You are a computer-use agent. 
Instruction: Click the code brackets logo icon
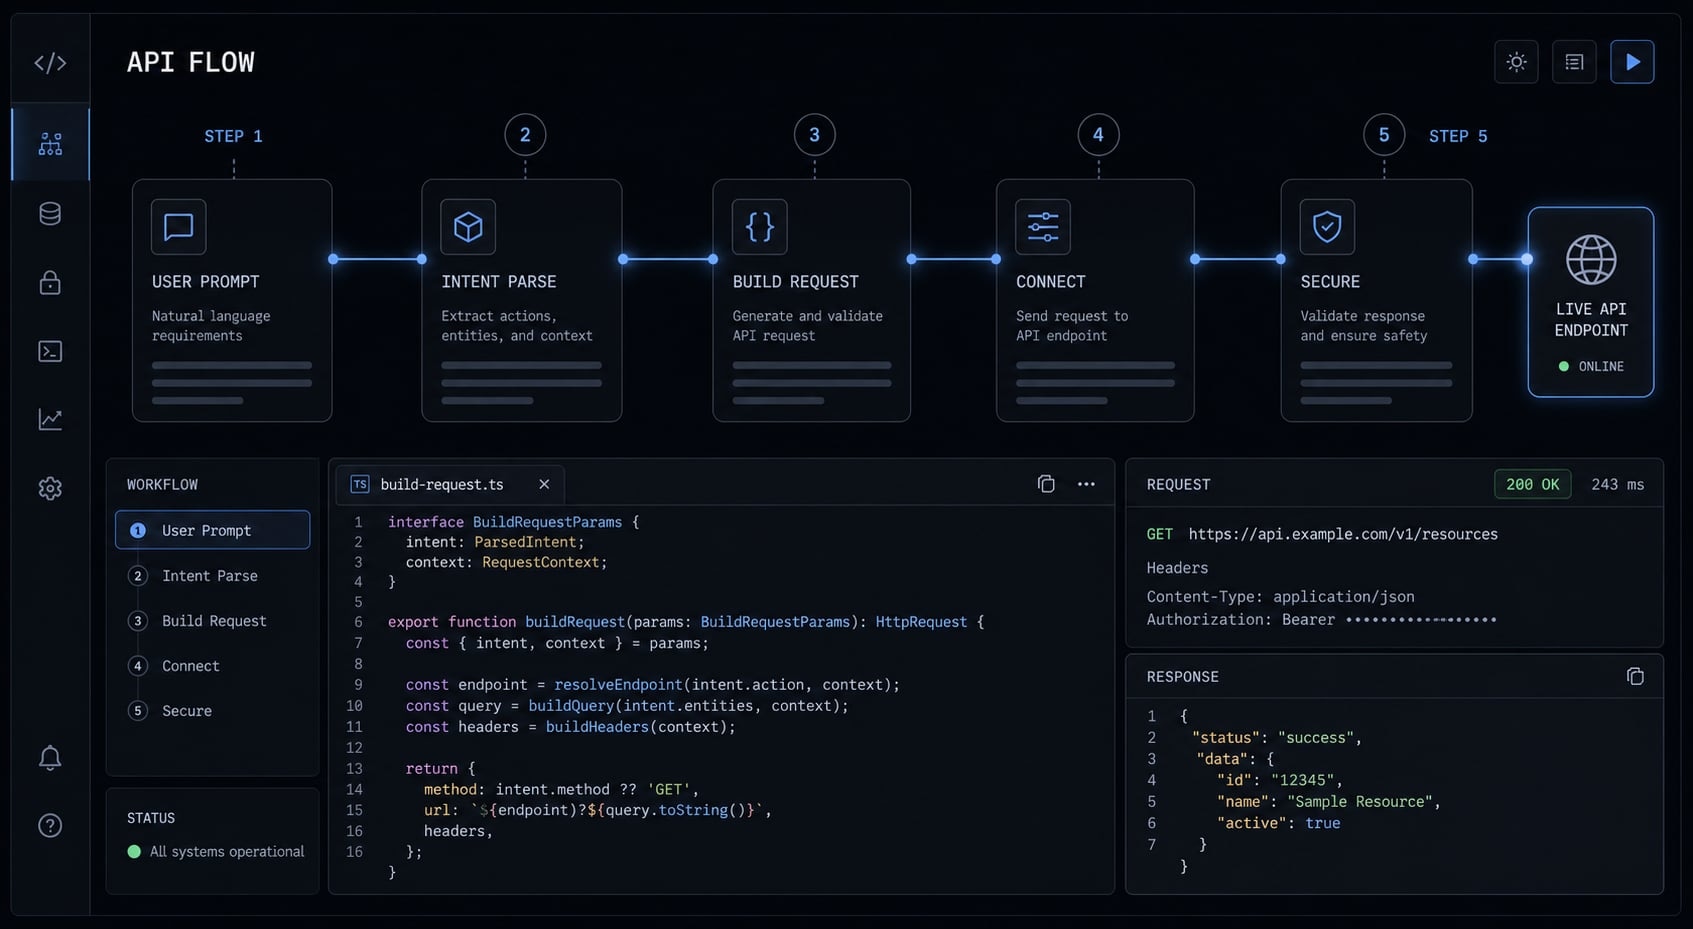point(50,63)
